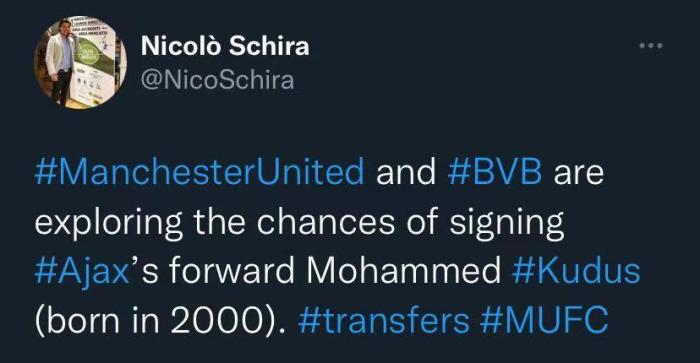This screenshot has width=700, height=363.
Task: Click the word 'chances' in tweet text
Action: 326,221
